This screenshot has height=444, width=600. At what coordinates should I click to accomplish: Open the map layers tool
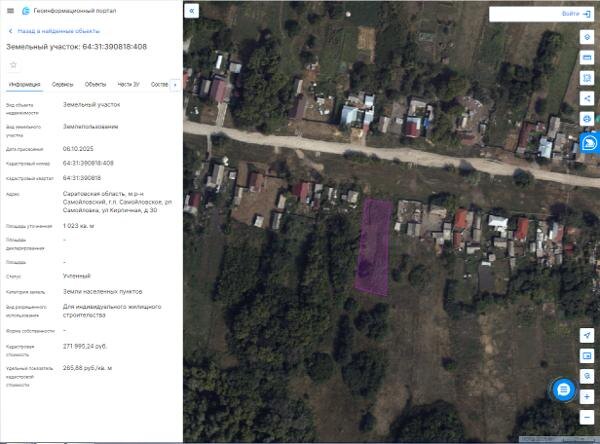[587, 37]
